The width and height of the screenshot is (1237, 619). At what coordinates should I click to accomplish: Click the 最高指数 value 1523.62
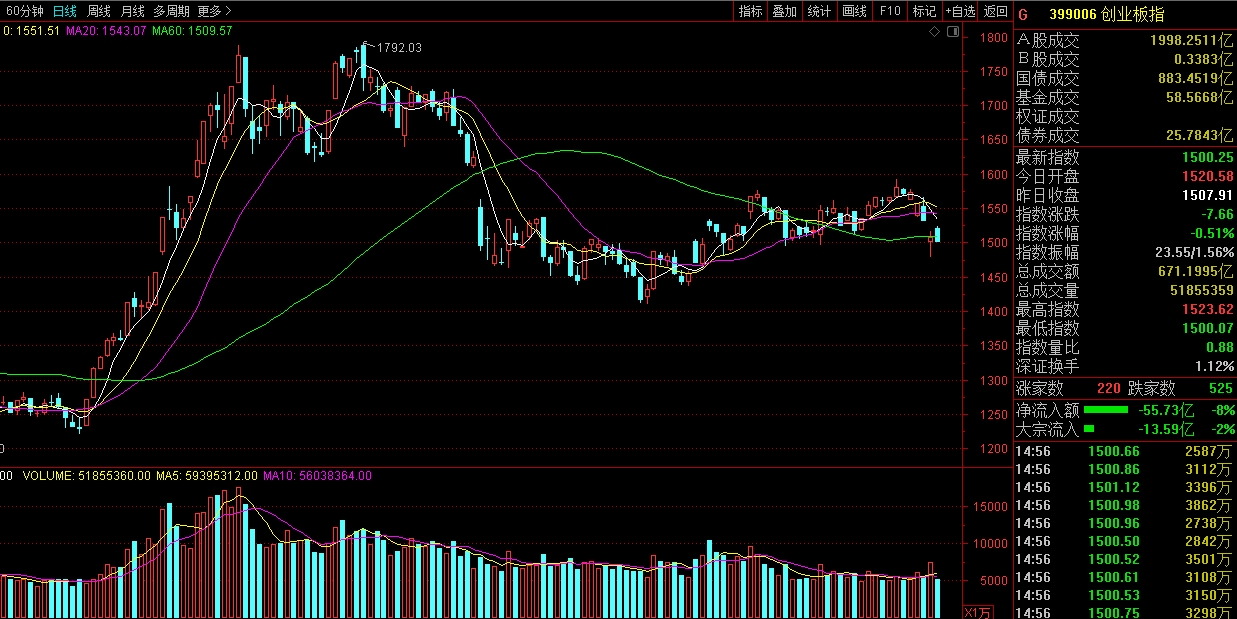1206,309
